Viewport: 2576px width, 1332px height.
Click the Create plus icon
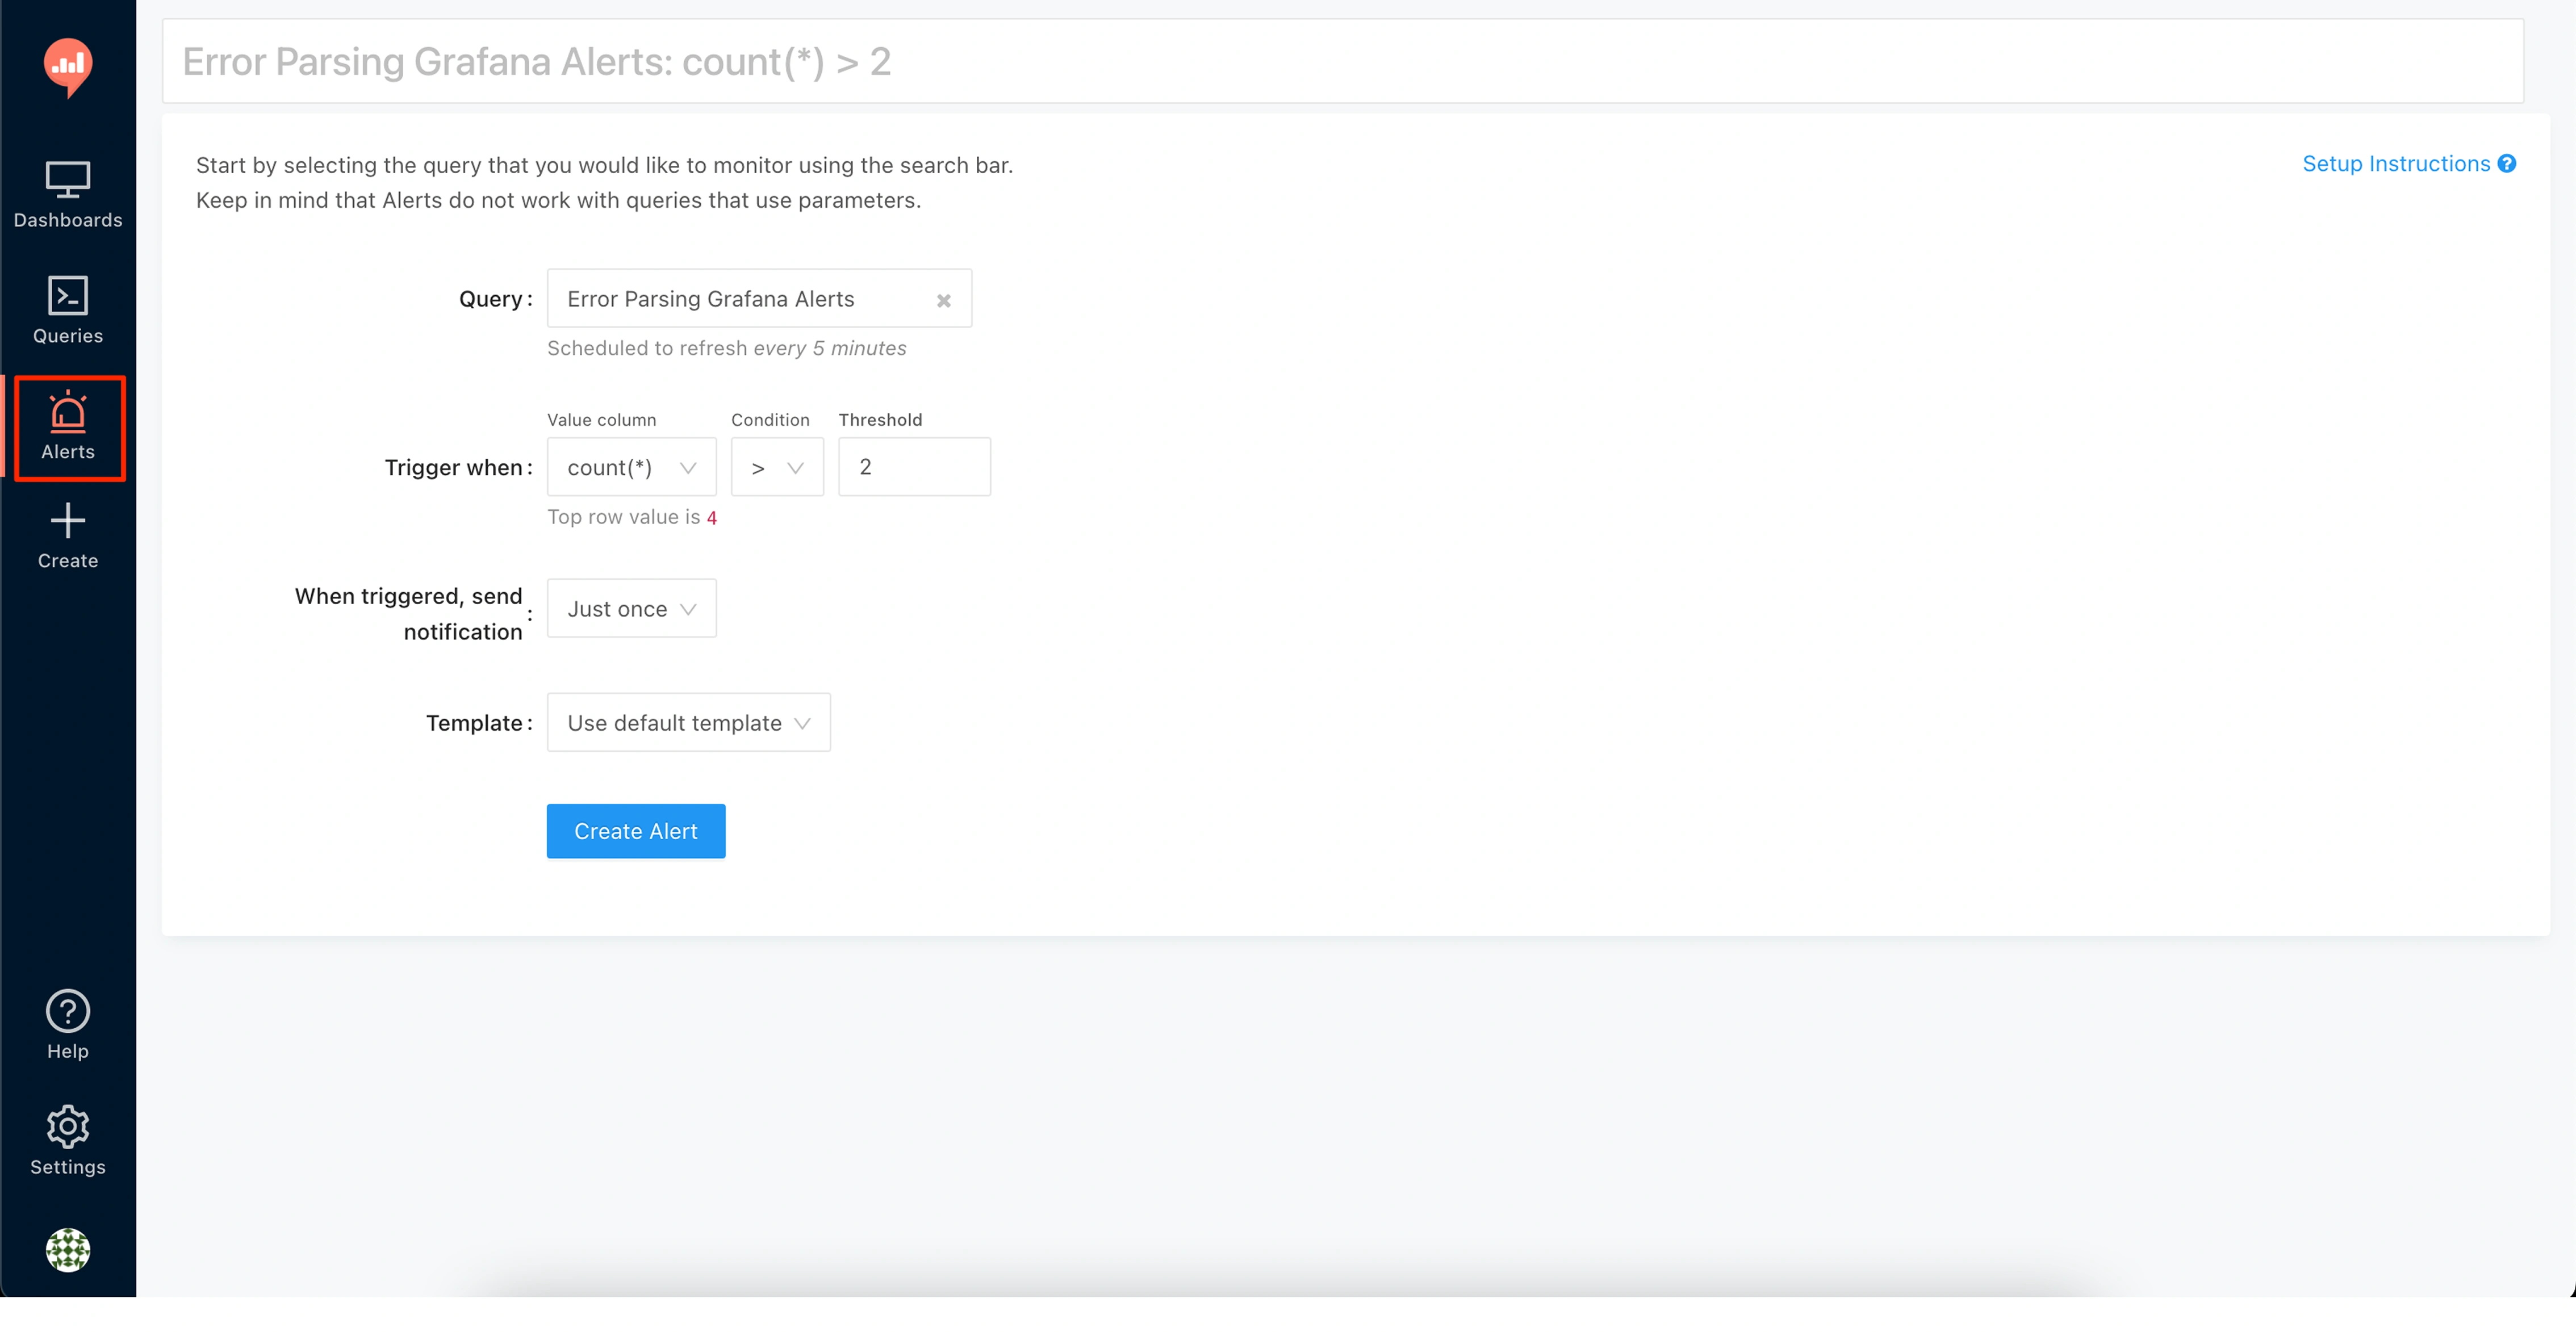click(68, 521)
